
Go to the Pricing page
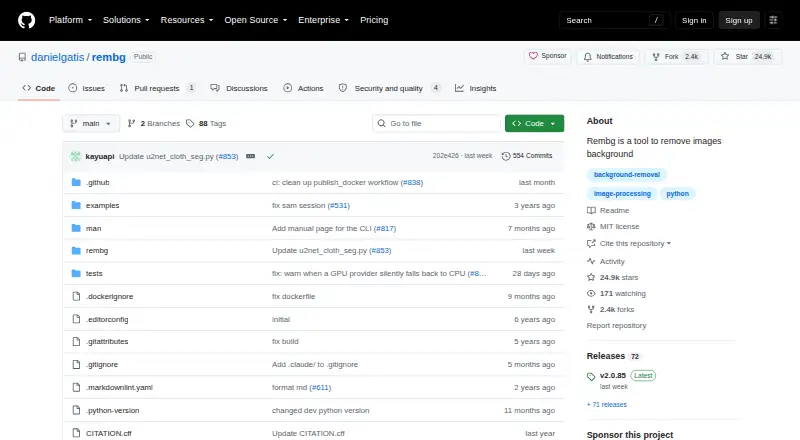pos(374,20)
